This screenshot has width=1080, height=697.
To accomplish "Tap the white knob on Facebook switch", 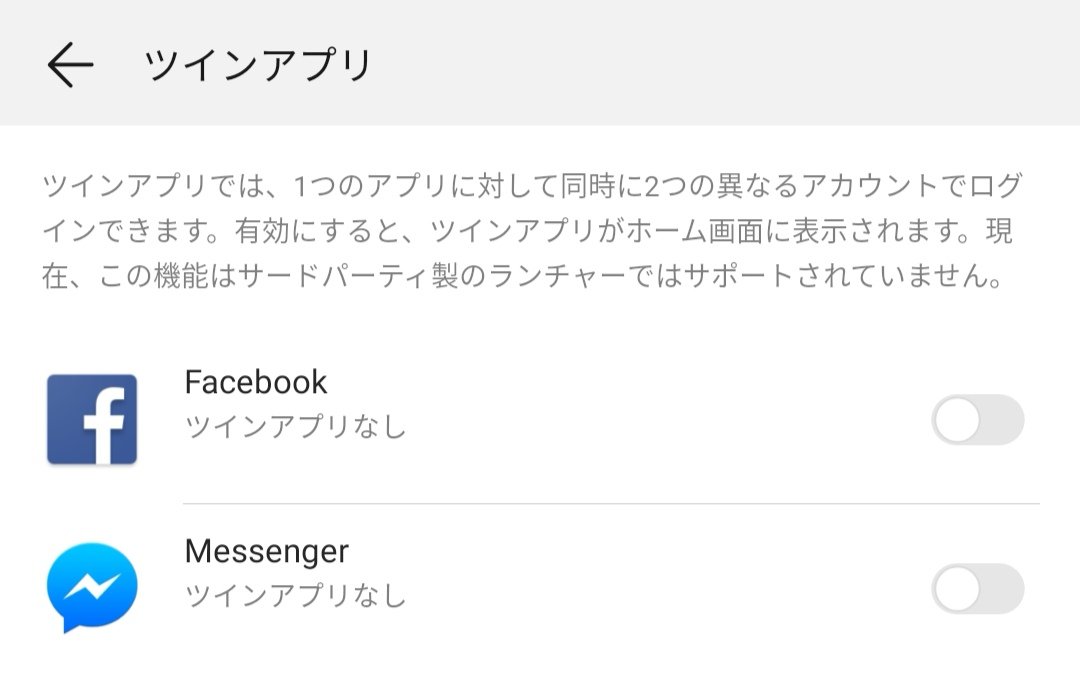I will [x=957, y=419].
